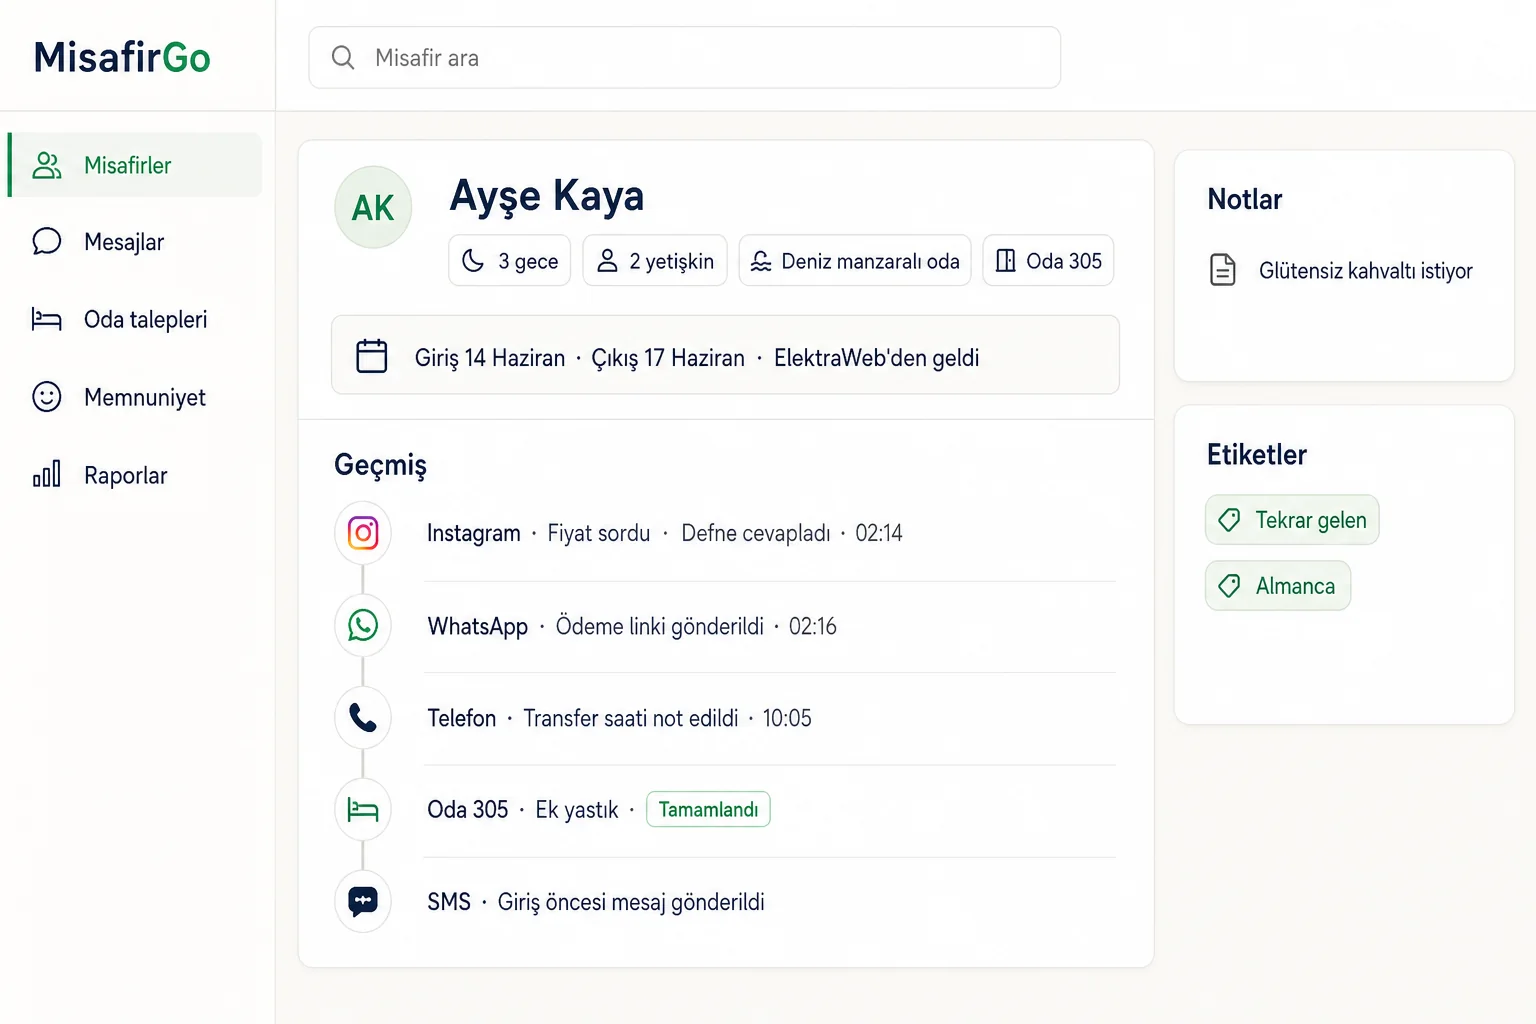Click the 2 yetişkin chip

(x=655, y=261)
